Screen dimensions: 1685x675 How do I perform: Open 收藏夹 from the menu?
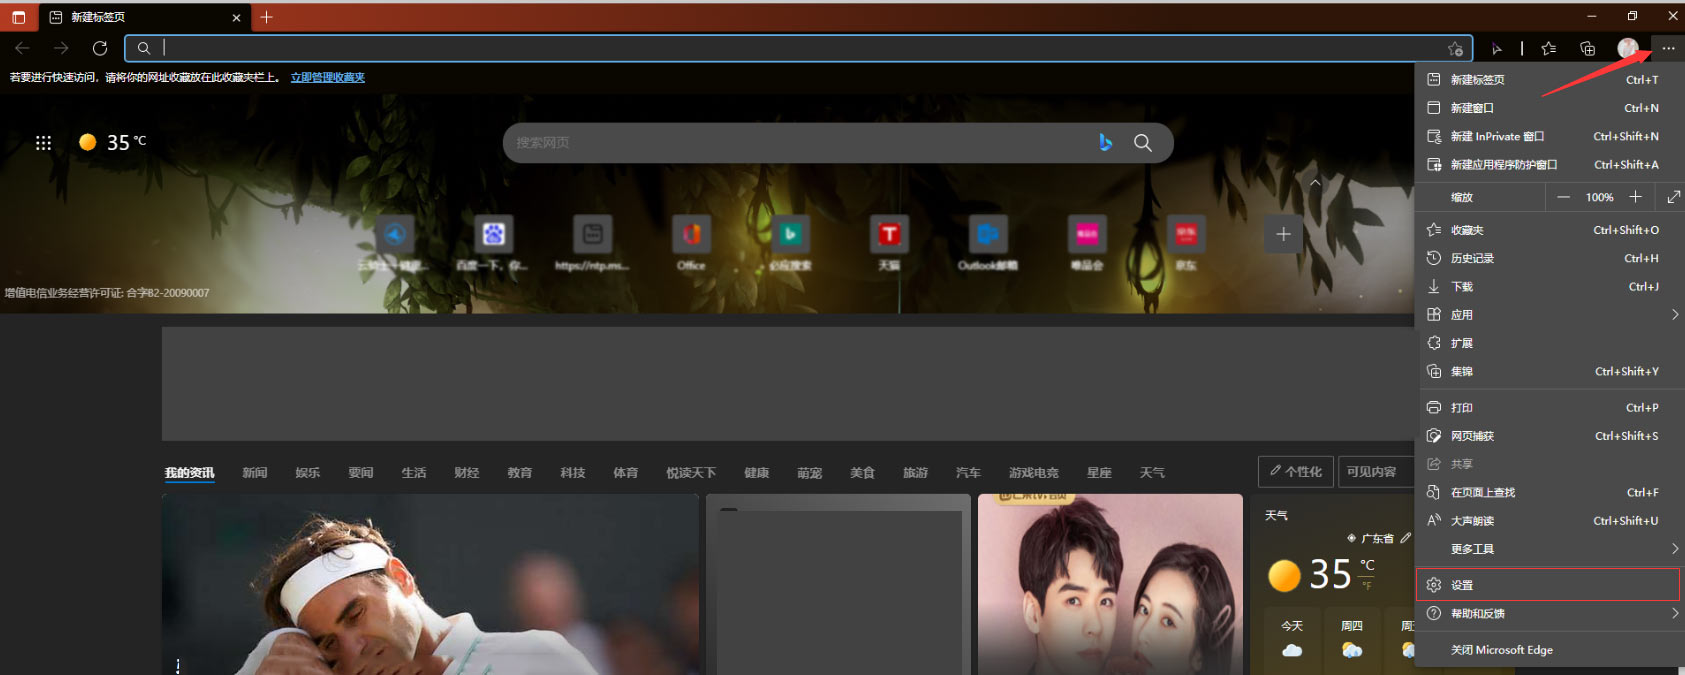(1547, 230)
